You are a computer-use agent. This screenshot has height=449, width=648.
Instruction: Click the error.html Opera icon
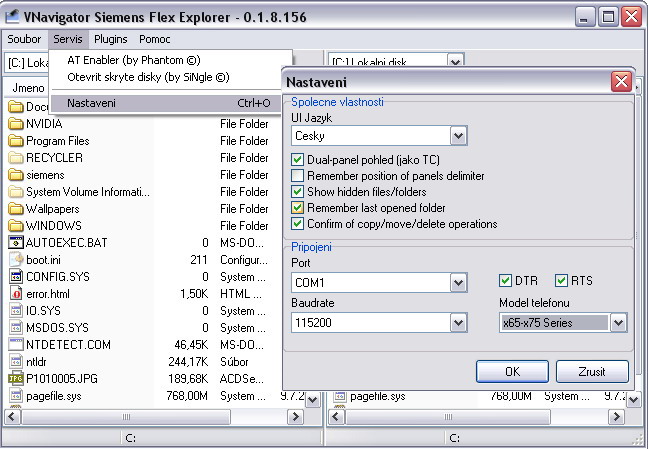point(16,294)
